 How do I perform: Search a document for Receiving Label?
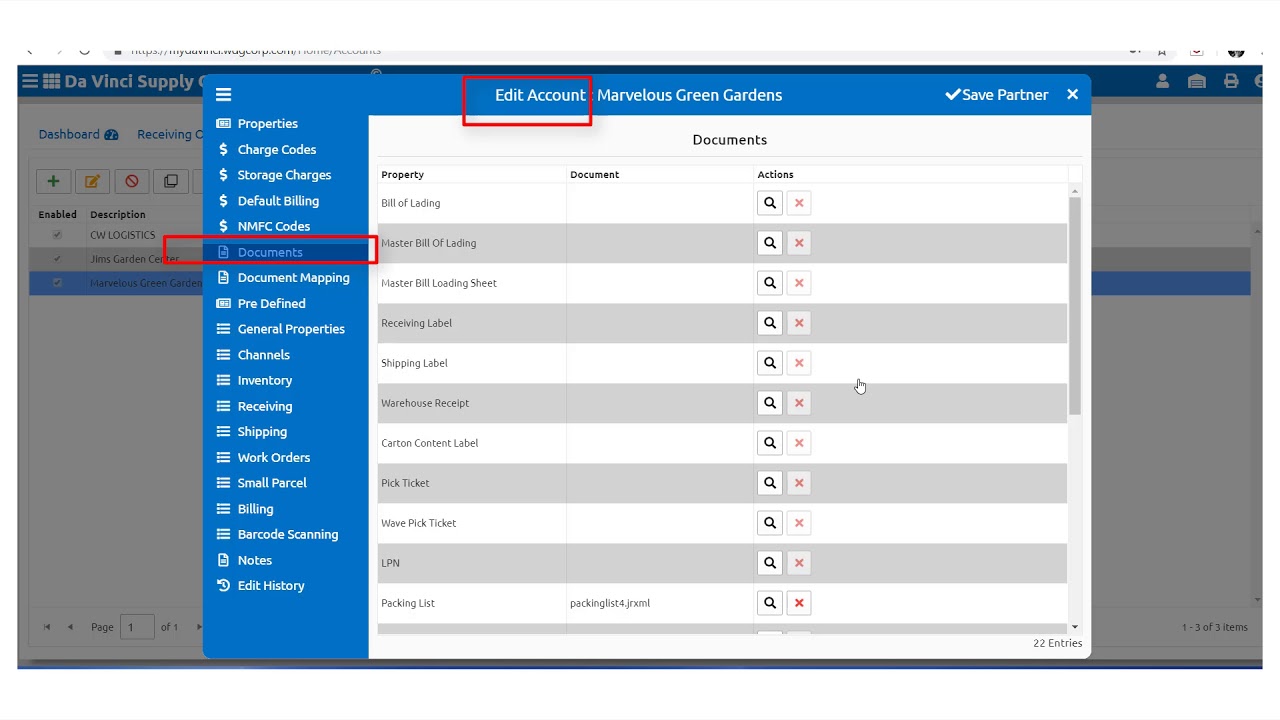click(770, 323)
